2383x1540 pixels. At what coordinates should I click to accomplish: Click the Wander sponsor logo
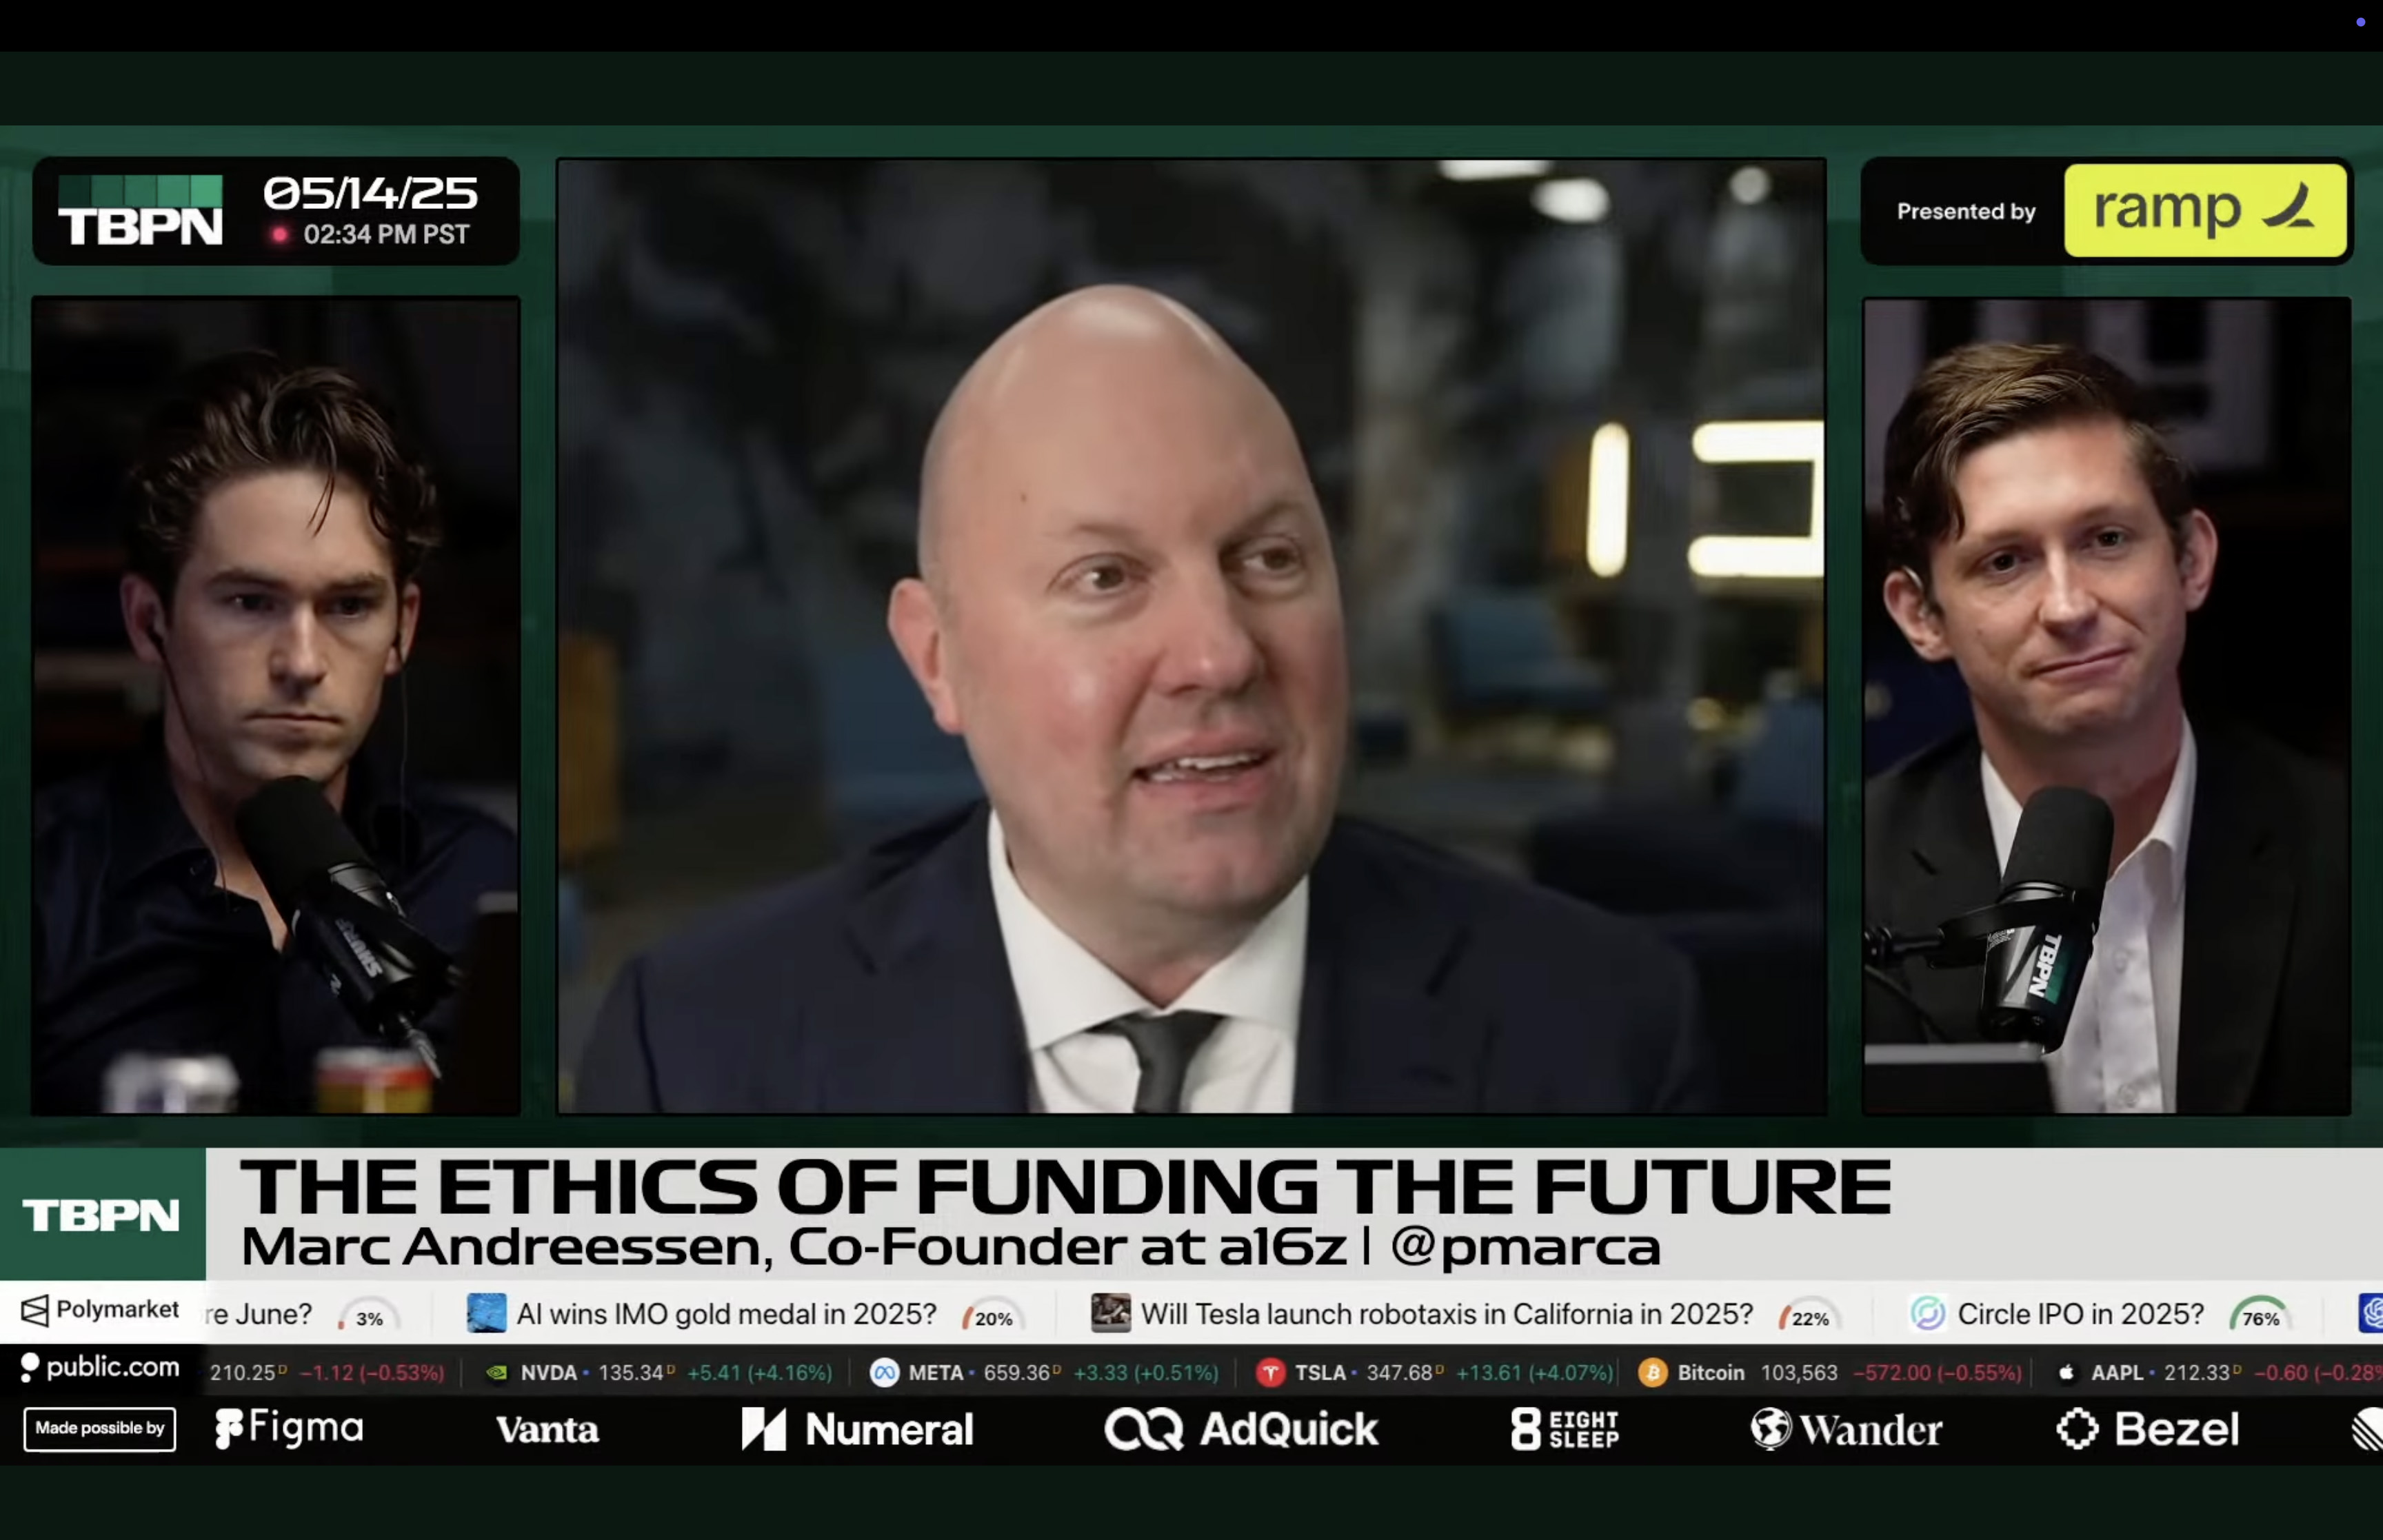[x=1846, y=1429]
